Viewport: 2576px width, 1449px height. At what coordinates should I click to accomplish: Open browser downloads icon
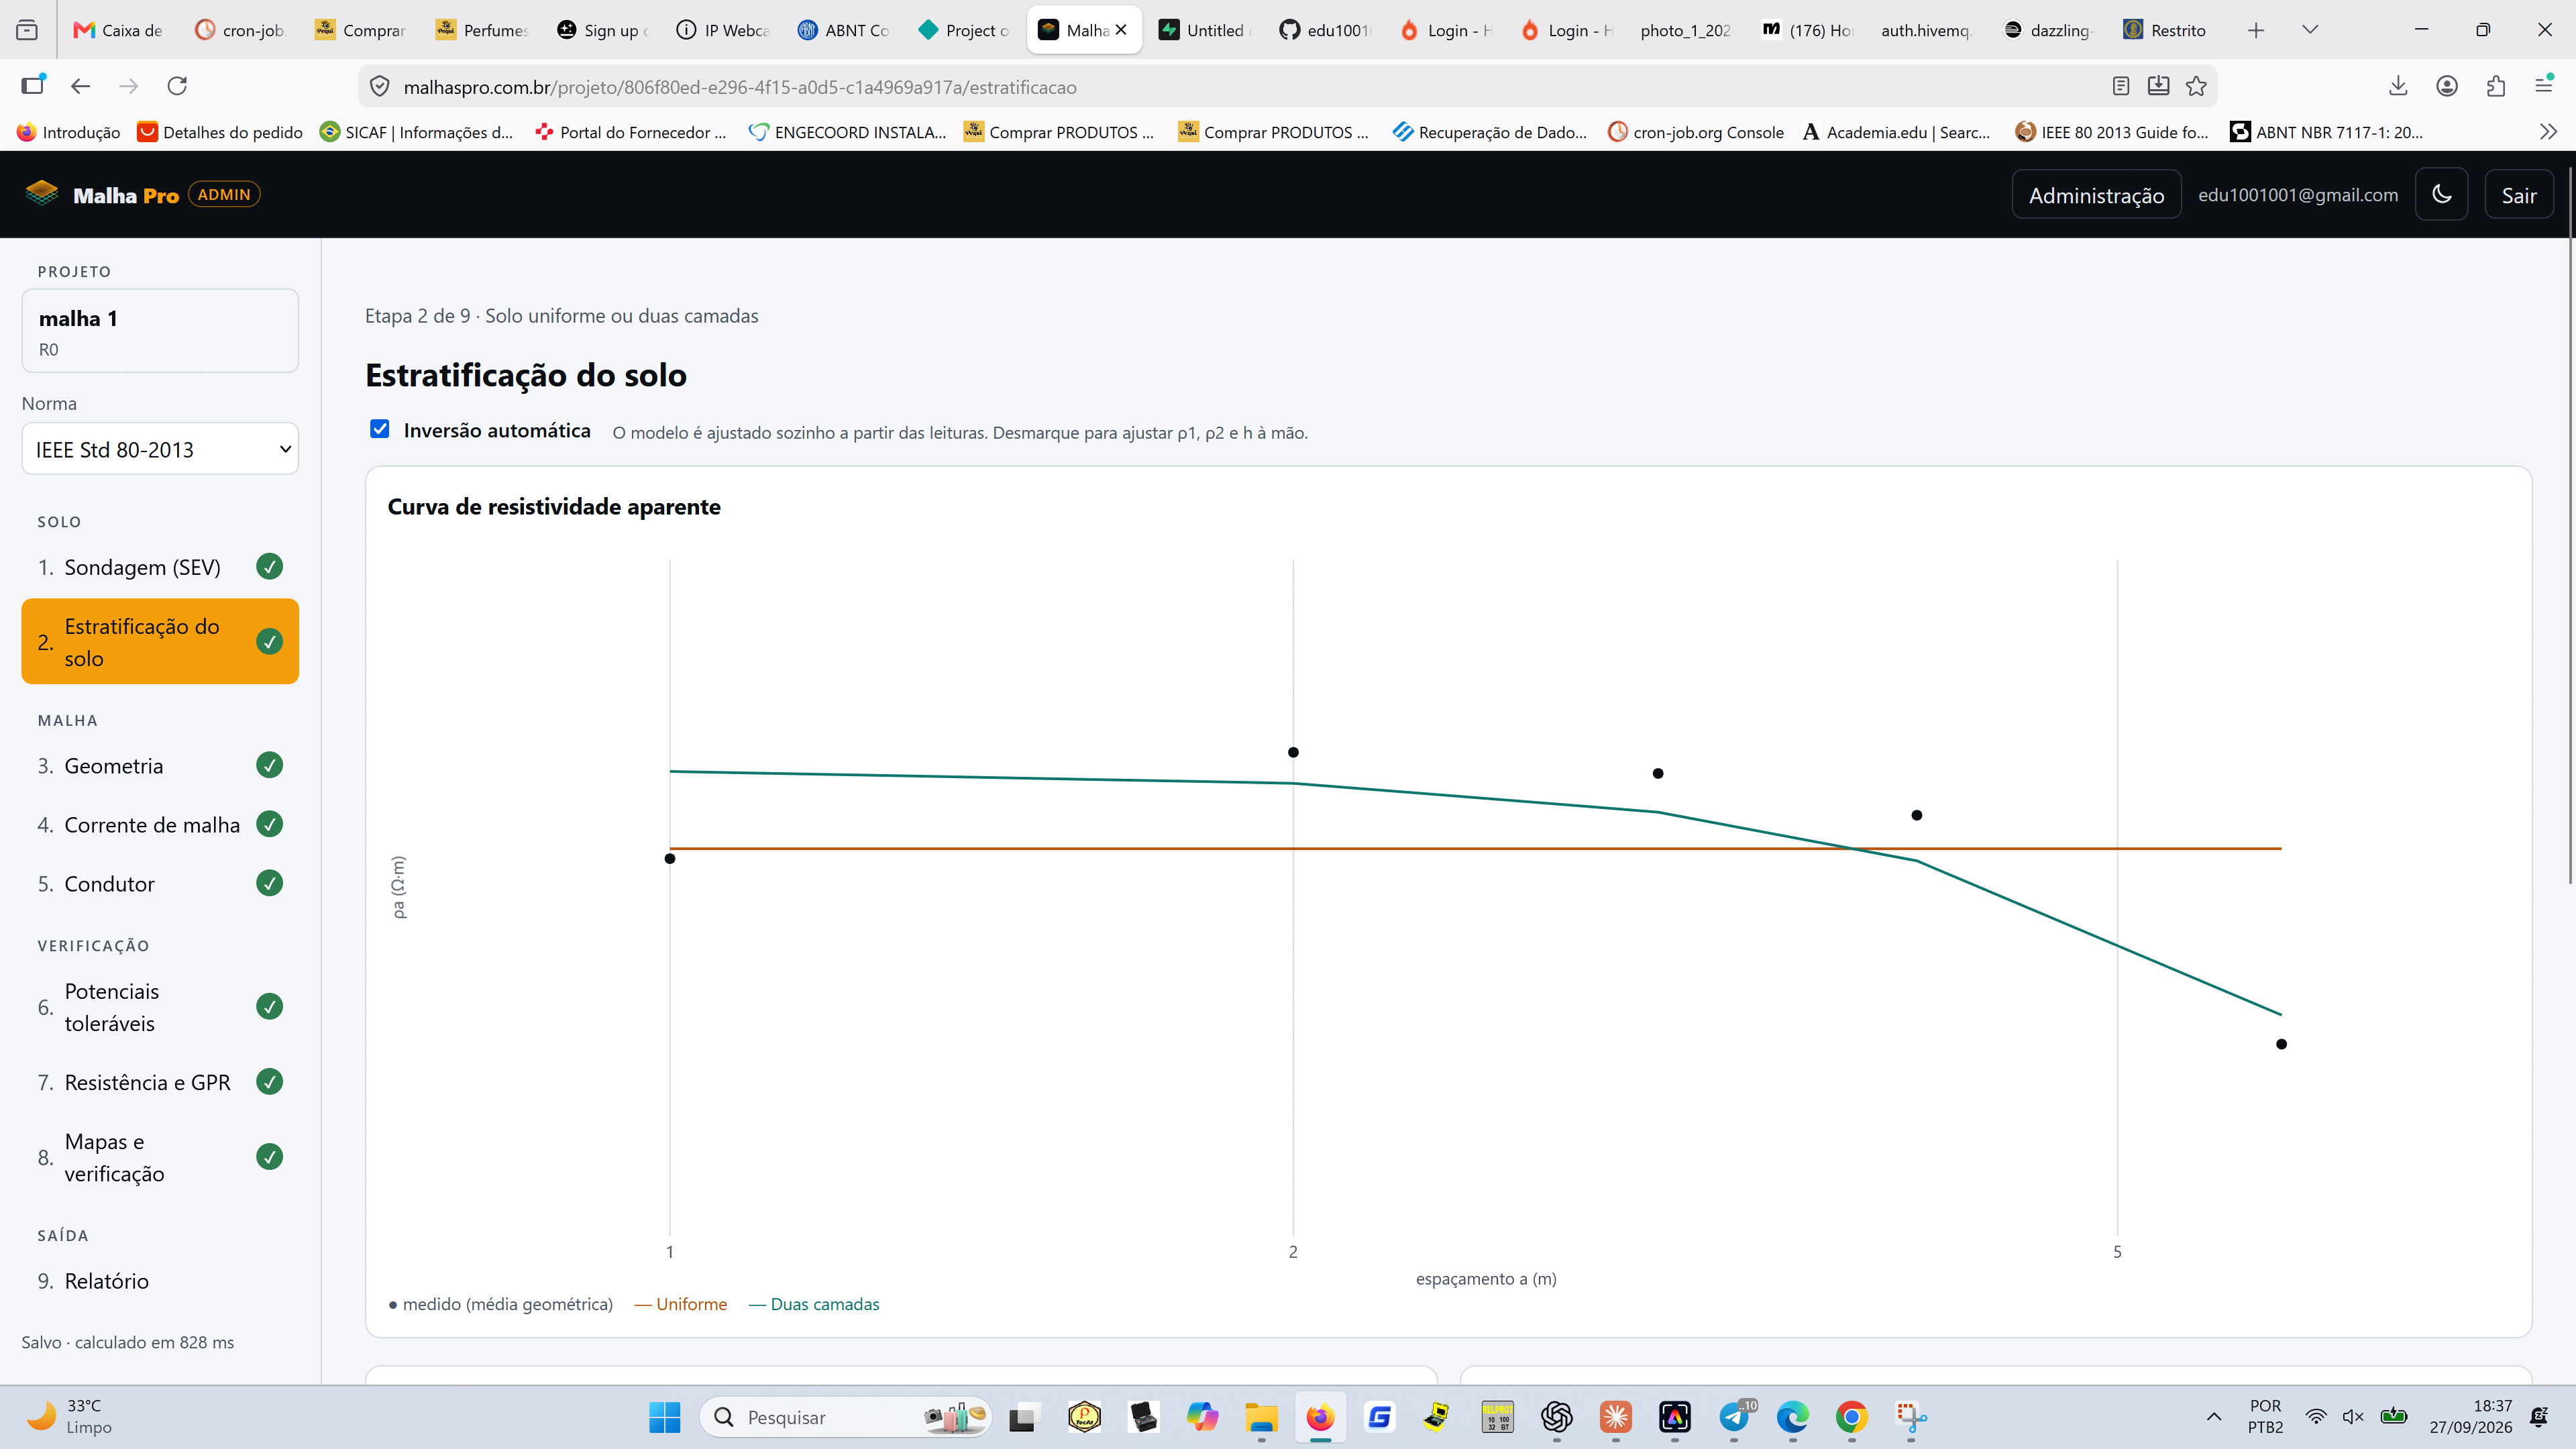coord(2398,86)
